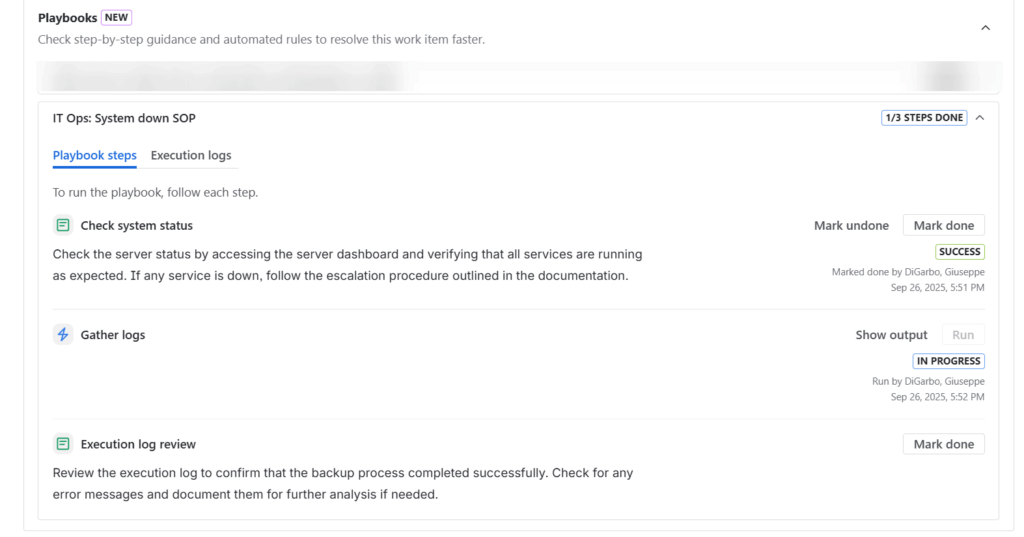Mark Execution log review as done
1024x537 pixels.
coord(943,444)
